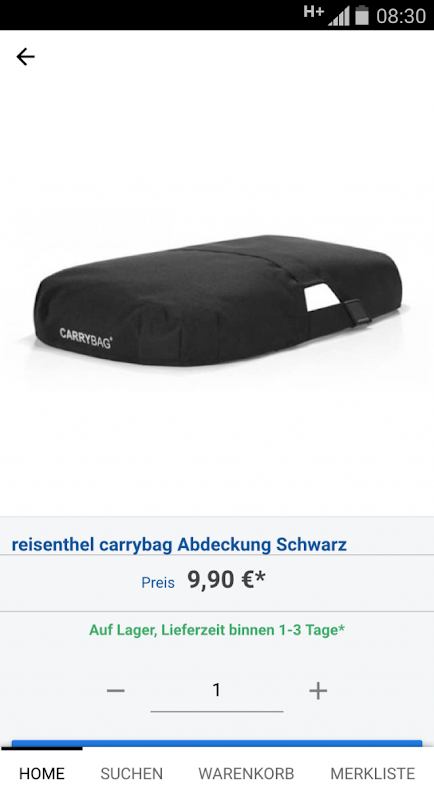Open the HOME tab
Viewport: 434px width, 800px height.
[42, 773]
